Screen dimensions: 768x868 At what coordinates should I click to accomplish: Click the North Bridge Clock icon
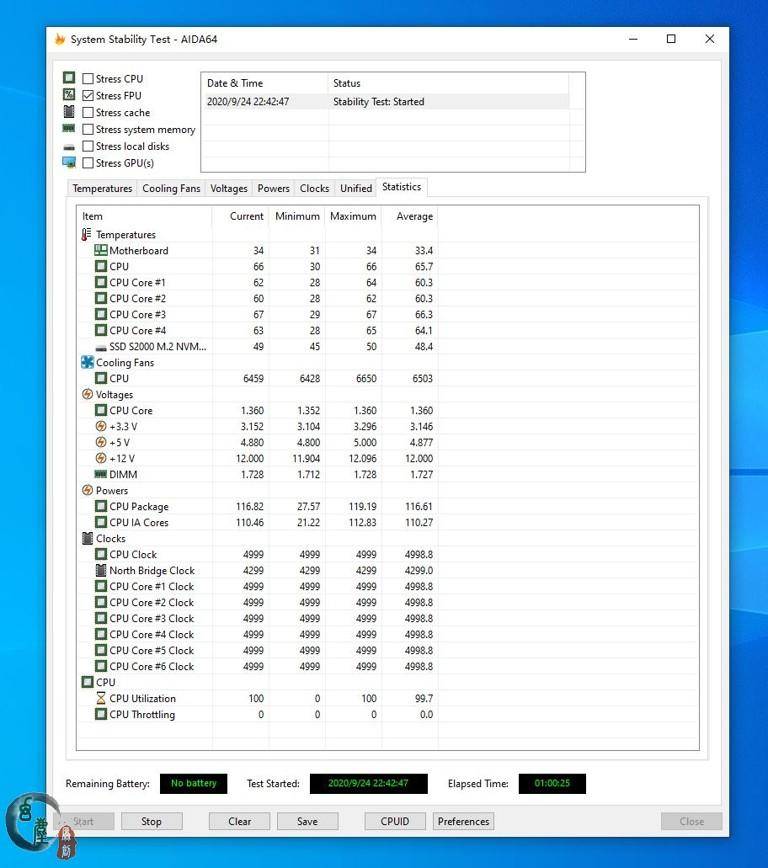(101, 570)
